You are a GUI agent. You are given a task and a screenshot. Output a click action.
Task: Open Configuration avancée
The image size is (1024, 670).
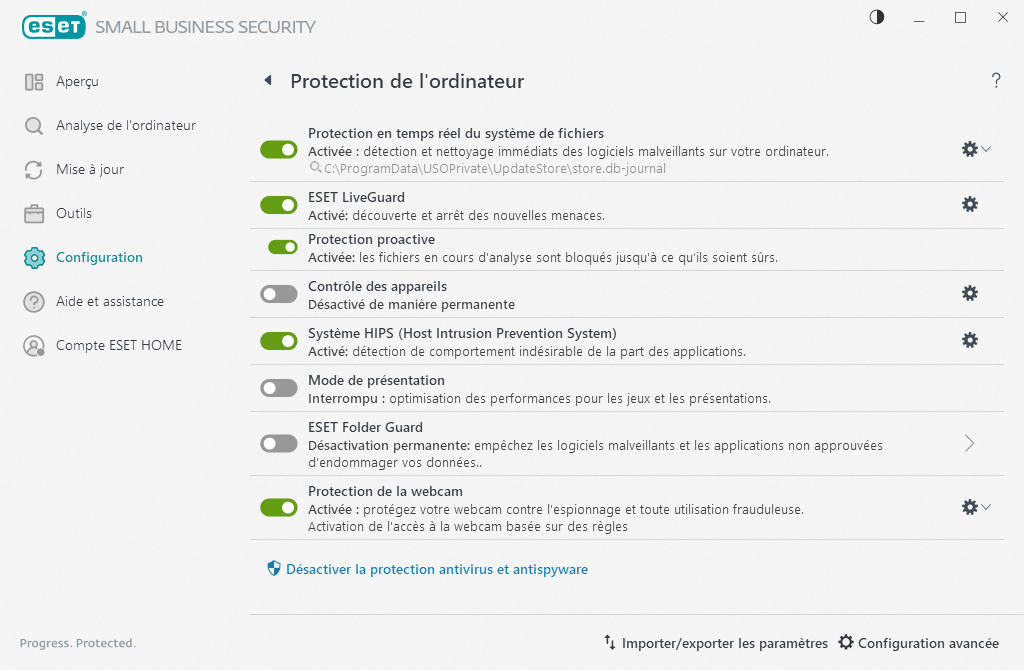tap(919, 643)
